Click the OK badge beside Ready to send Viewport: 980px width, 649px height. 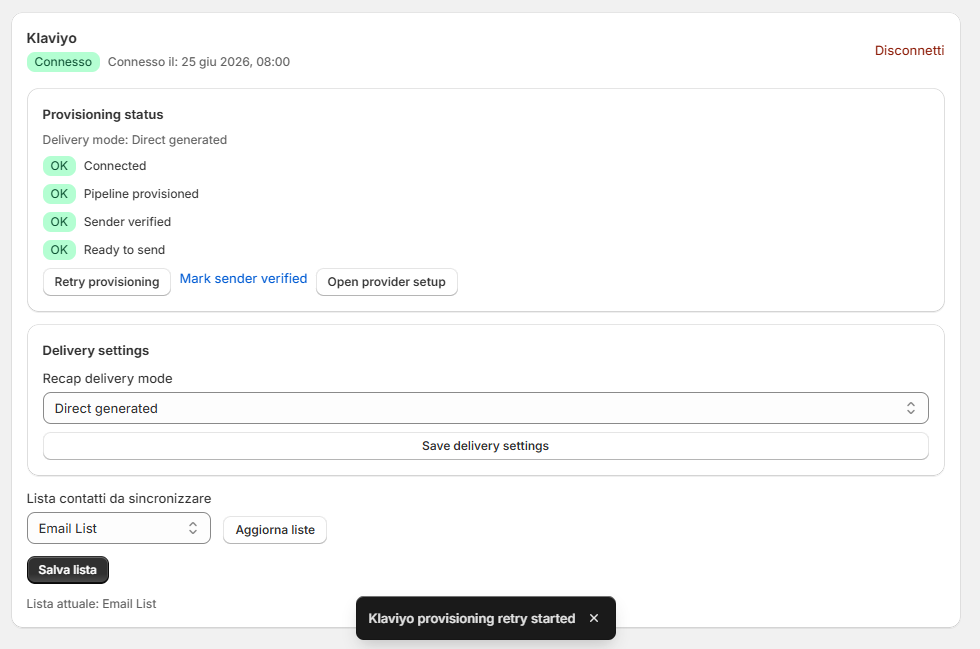(59, 250)
